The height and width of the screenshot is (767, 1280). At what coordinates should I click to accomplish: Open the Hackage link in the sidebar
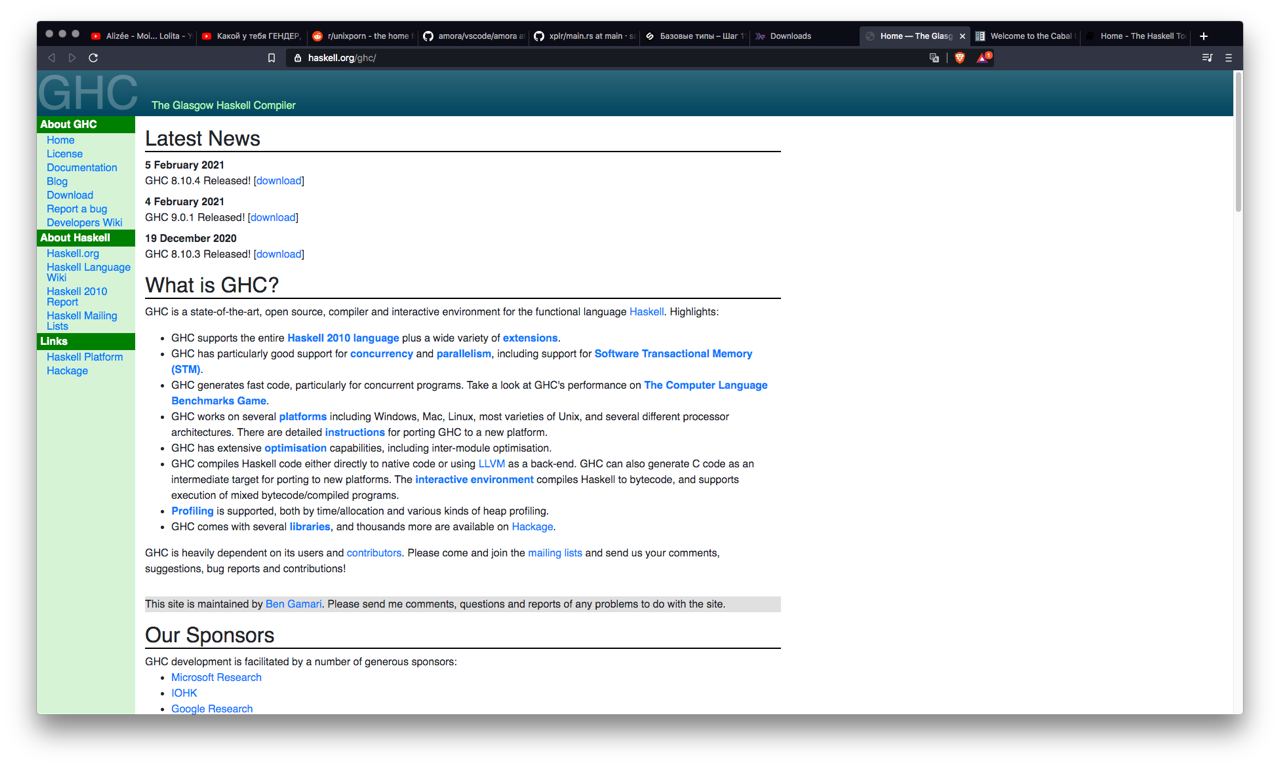click(x=67, y=371)
